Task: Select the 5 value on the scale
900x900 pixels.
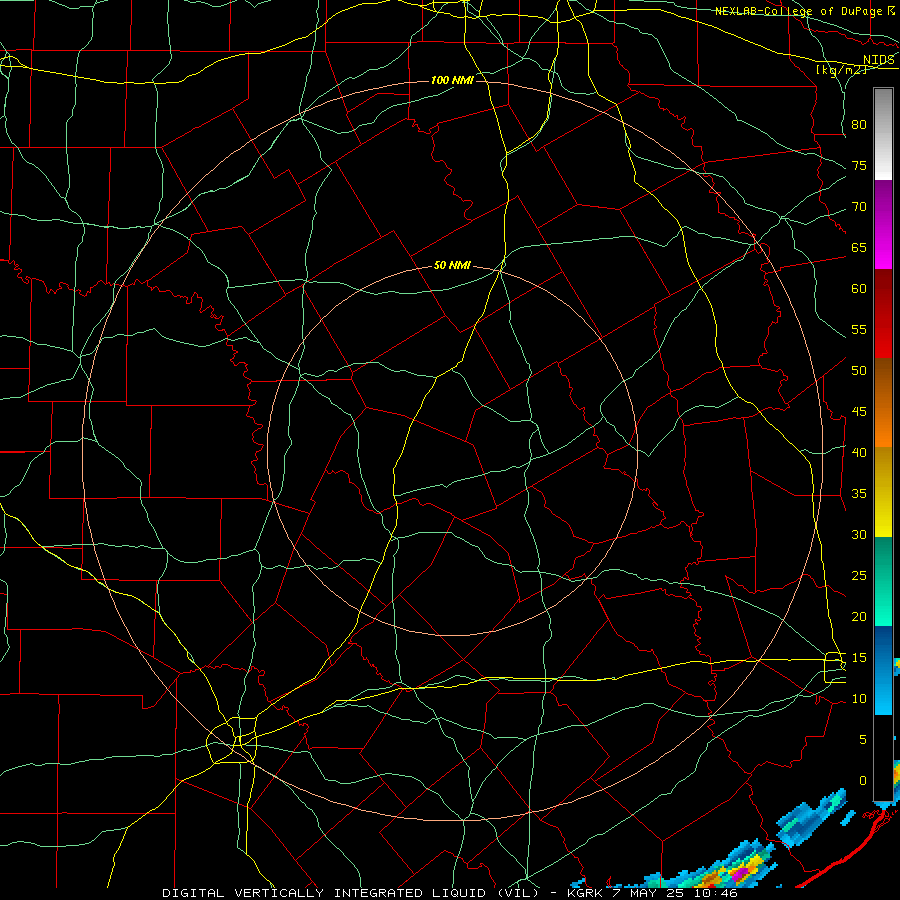Action: (863, 740)
